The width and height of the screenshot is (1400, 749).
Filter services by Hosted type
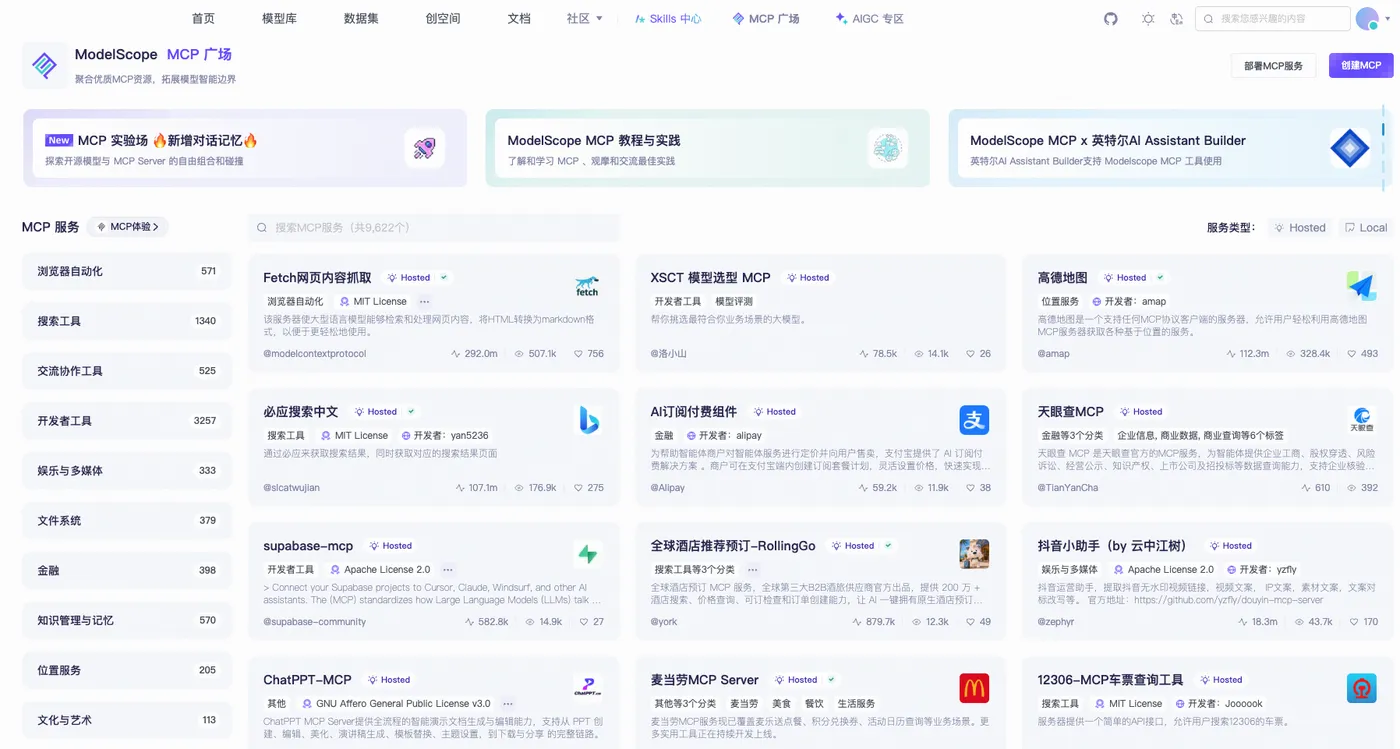click(x=1299, y=227)
